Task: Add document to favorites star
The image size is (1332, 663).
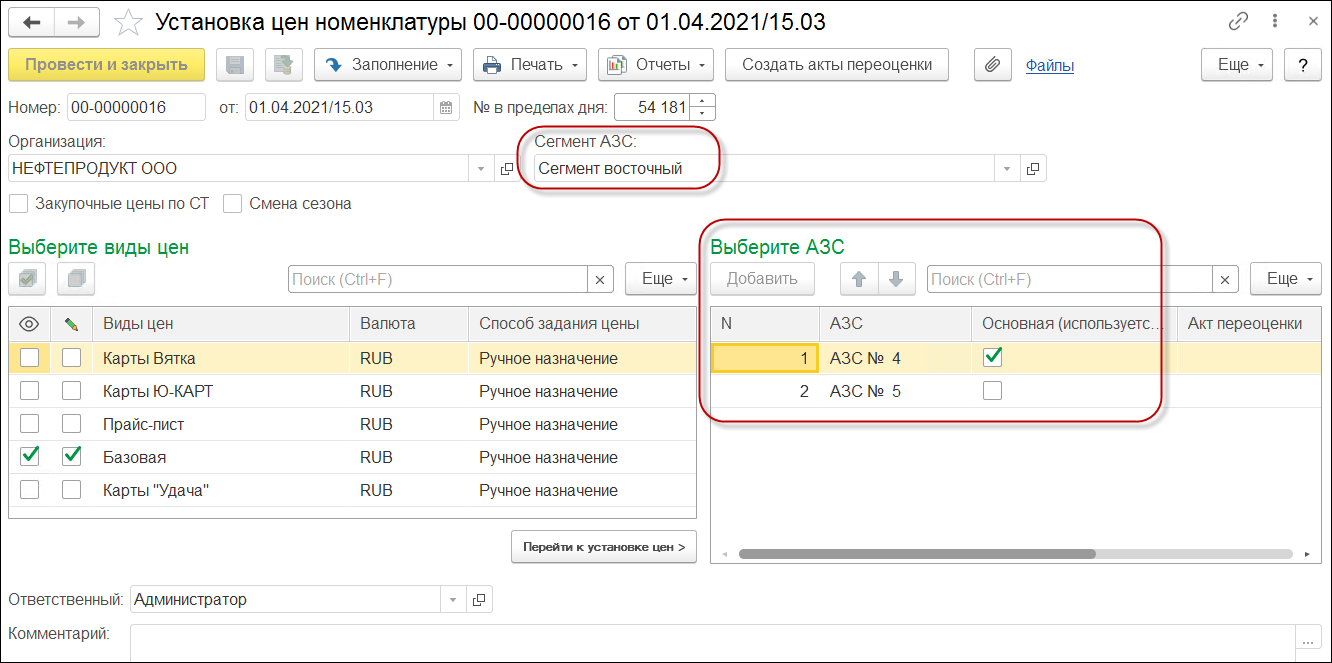Action: [128, 22]
